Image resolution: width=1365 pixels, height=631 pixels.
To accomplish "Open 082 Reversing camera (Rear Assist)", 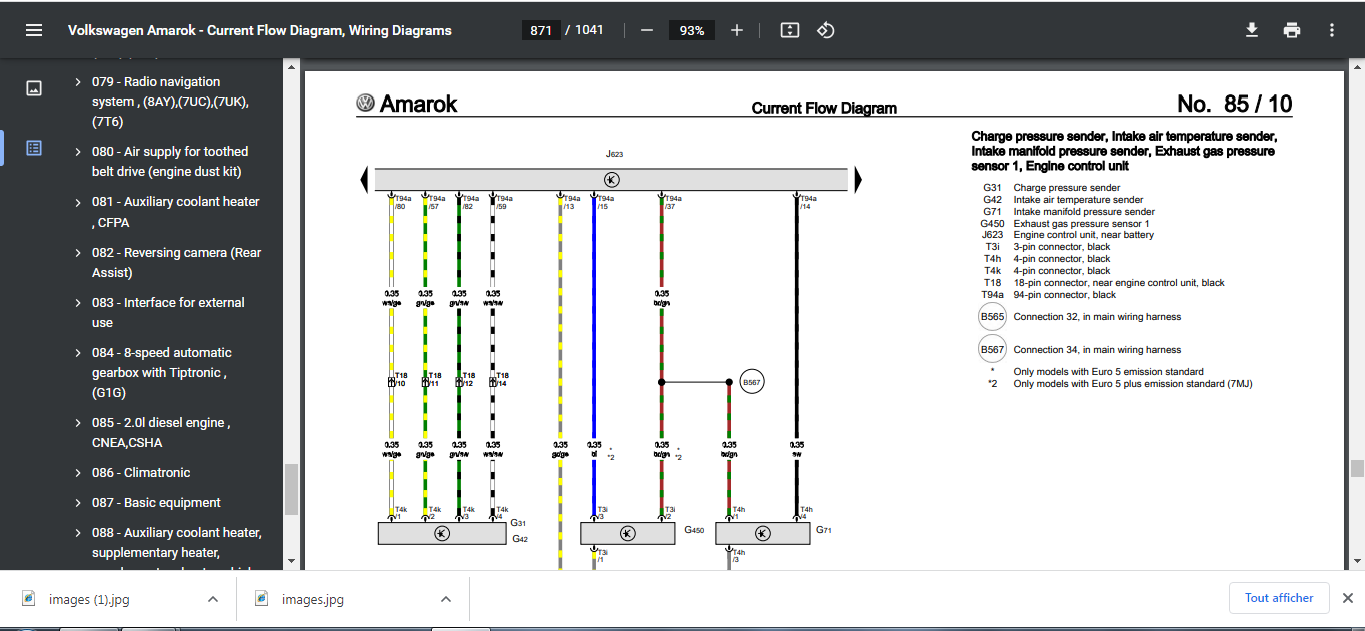I will [x=176, y=262].
